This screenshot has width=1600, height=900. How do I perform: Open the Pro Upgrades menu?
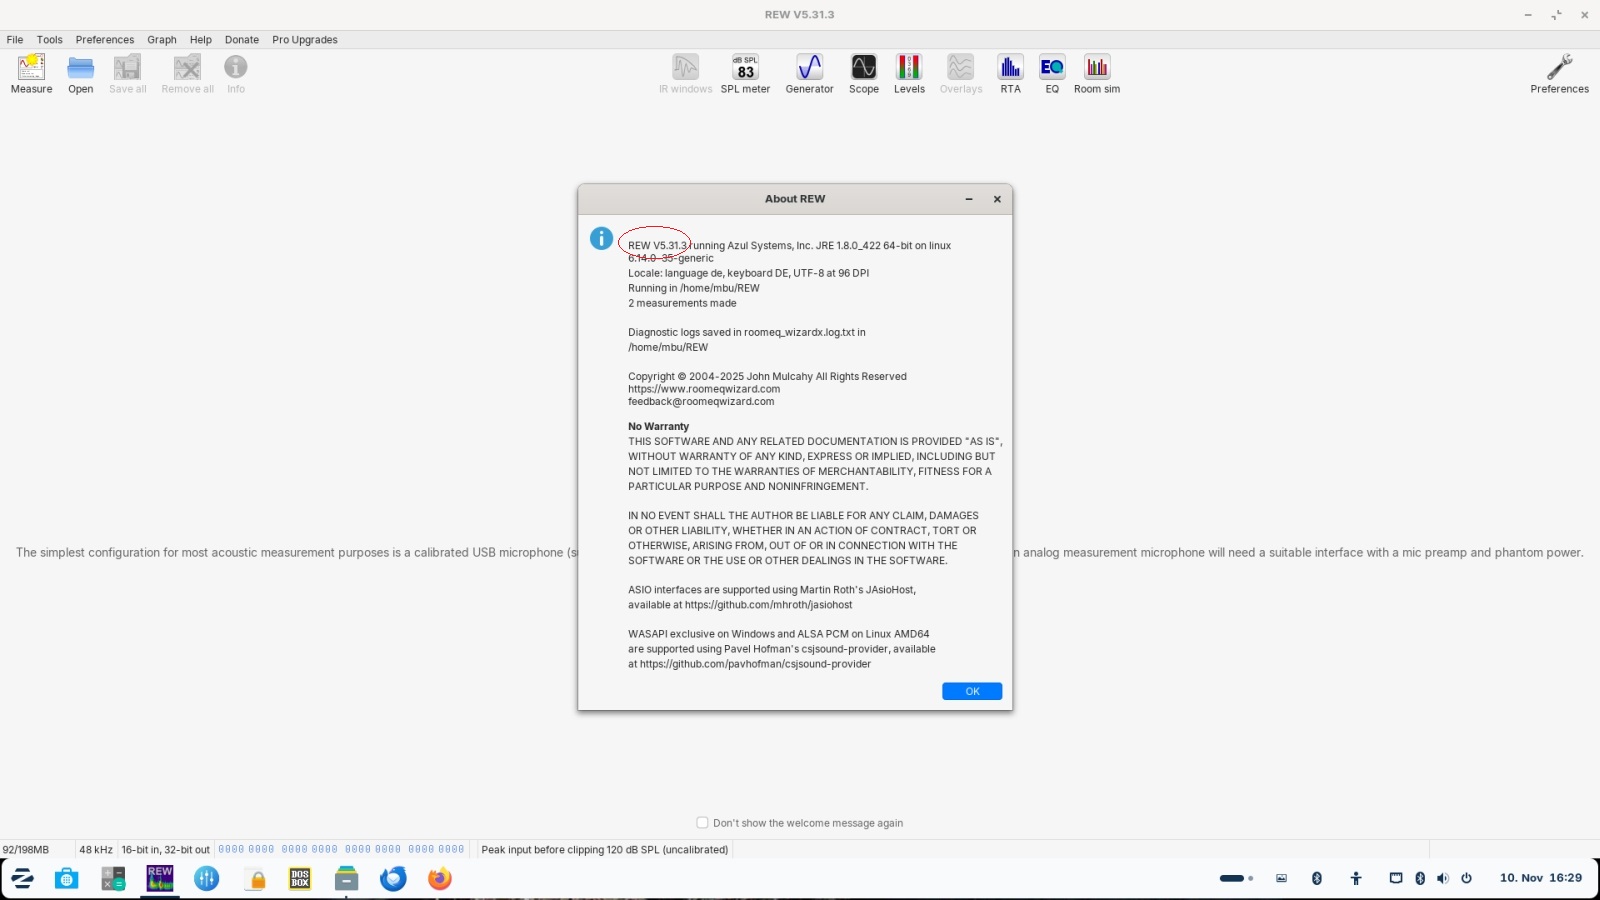(305, 40)
